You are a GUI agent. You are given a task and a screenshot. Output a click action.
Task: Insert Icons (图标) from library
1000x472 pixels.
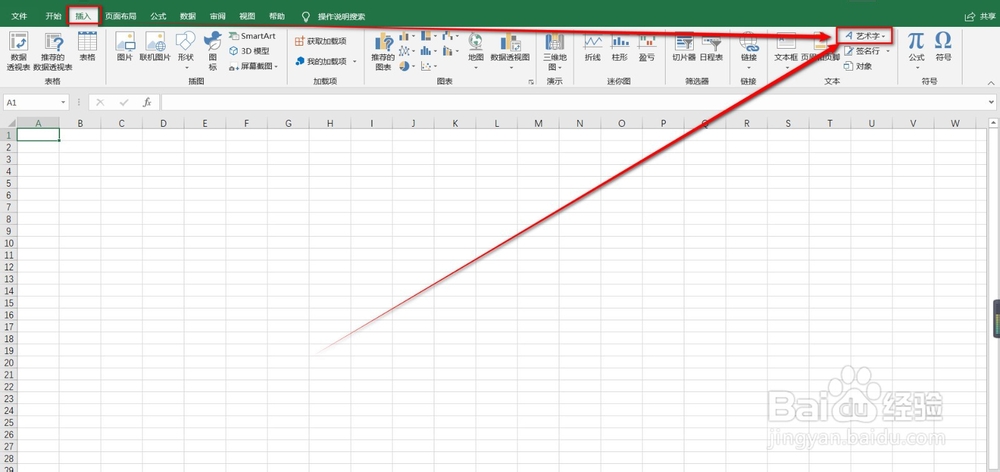212,51
